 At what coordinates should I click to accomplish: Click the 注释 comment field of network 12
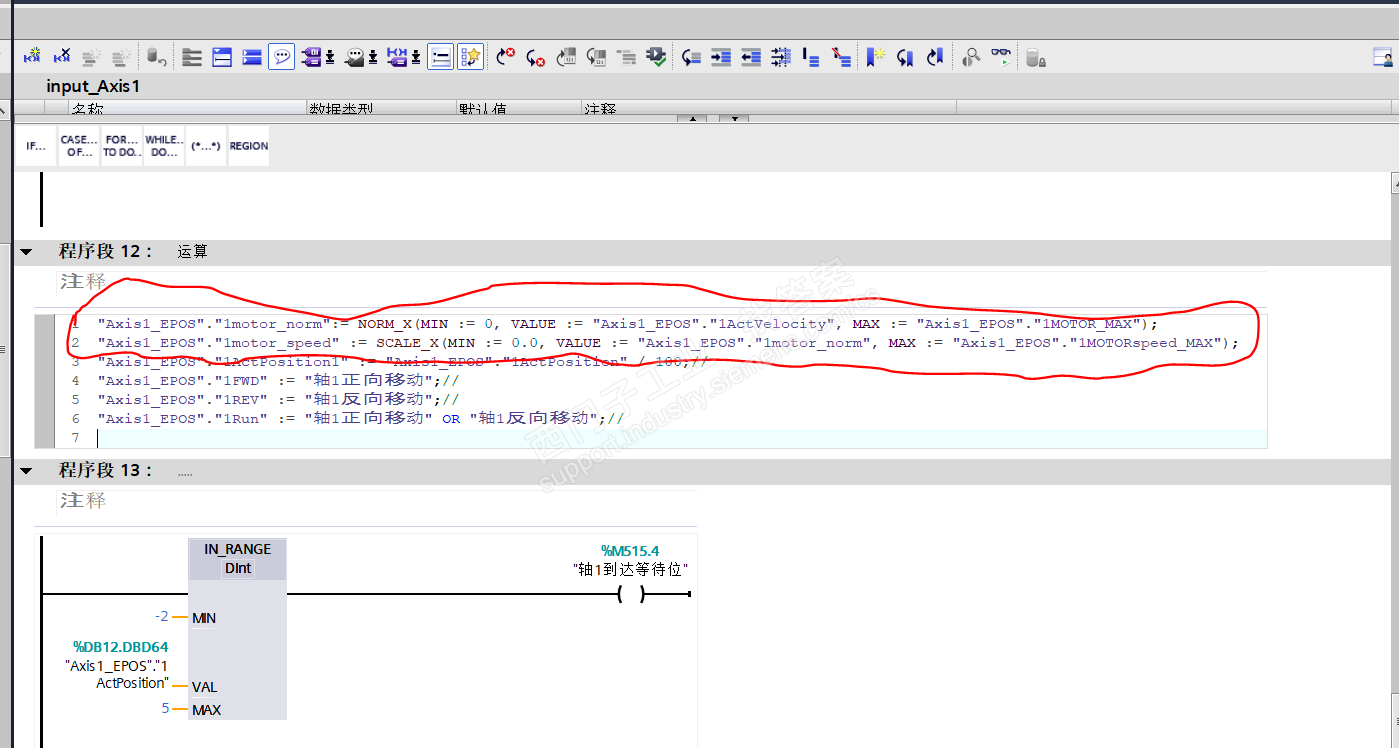pos(662,282)
